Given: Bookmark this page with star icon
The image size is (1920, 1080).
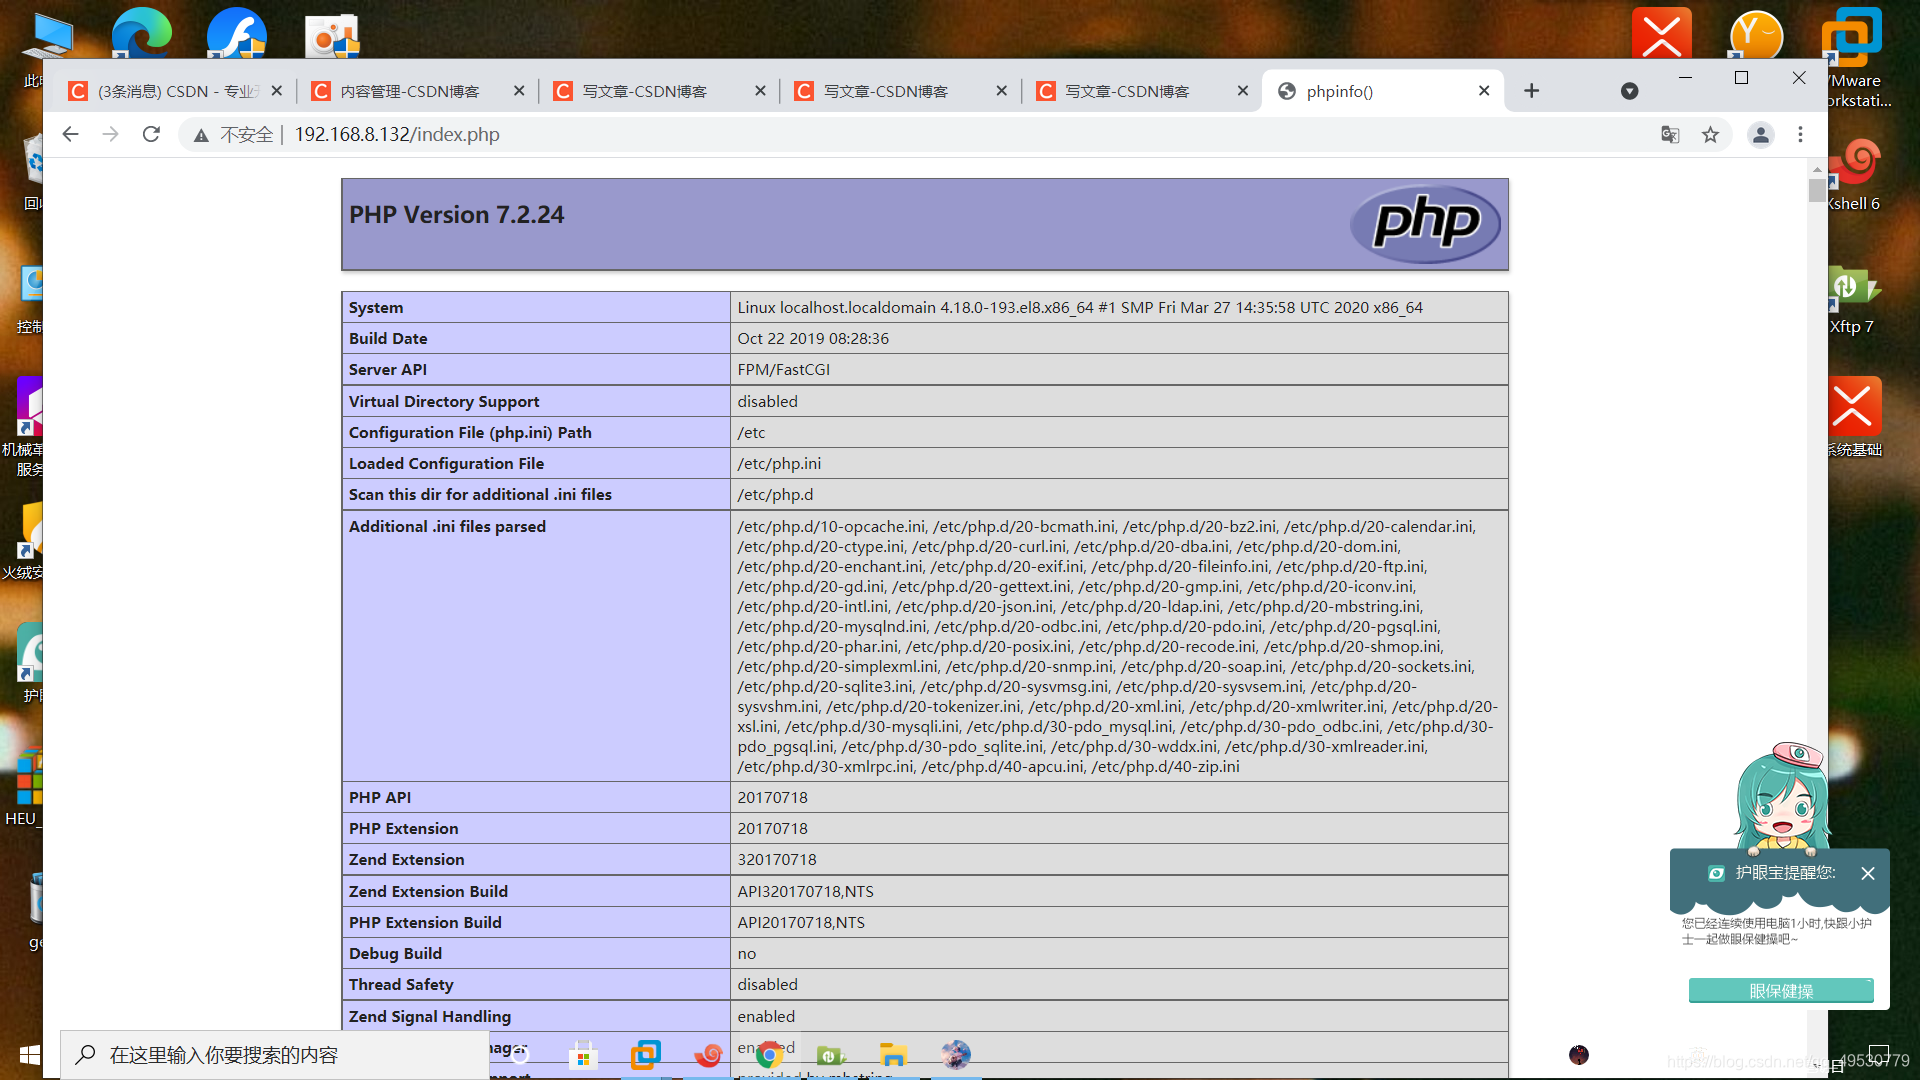Looking at the screenshot, I should [x=1710, y=134].
